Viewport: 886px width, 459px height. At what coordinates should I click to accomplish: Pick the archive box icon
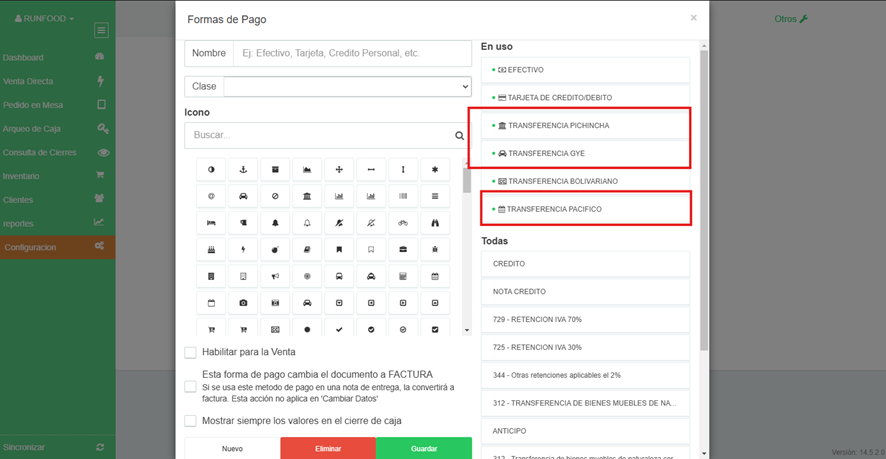[275, 170]
